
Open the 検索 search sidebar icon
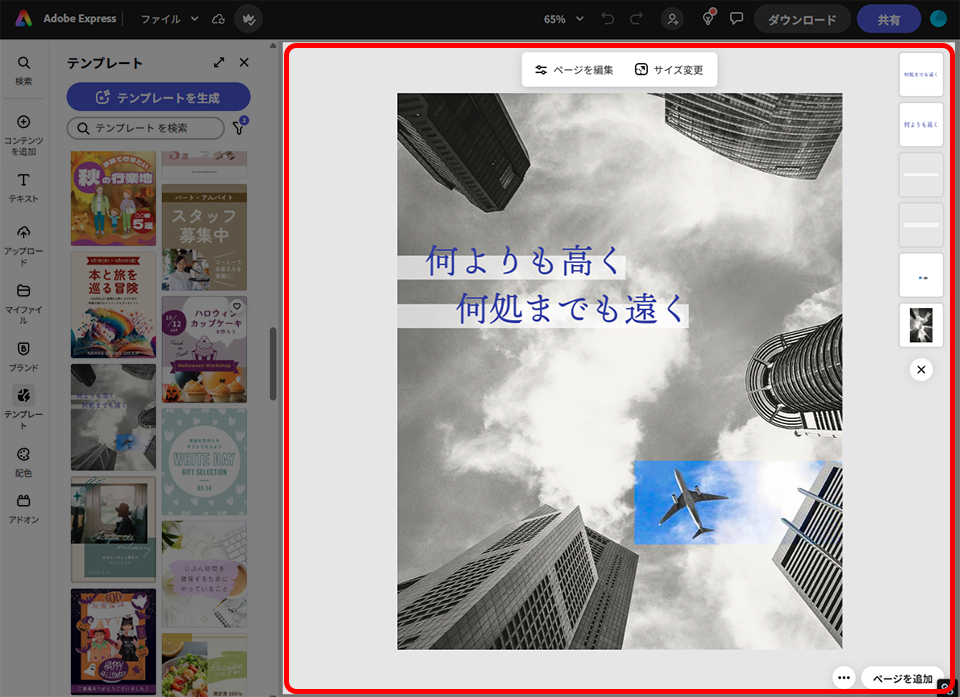point(24,69)
